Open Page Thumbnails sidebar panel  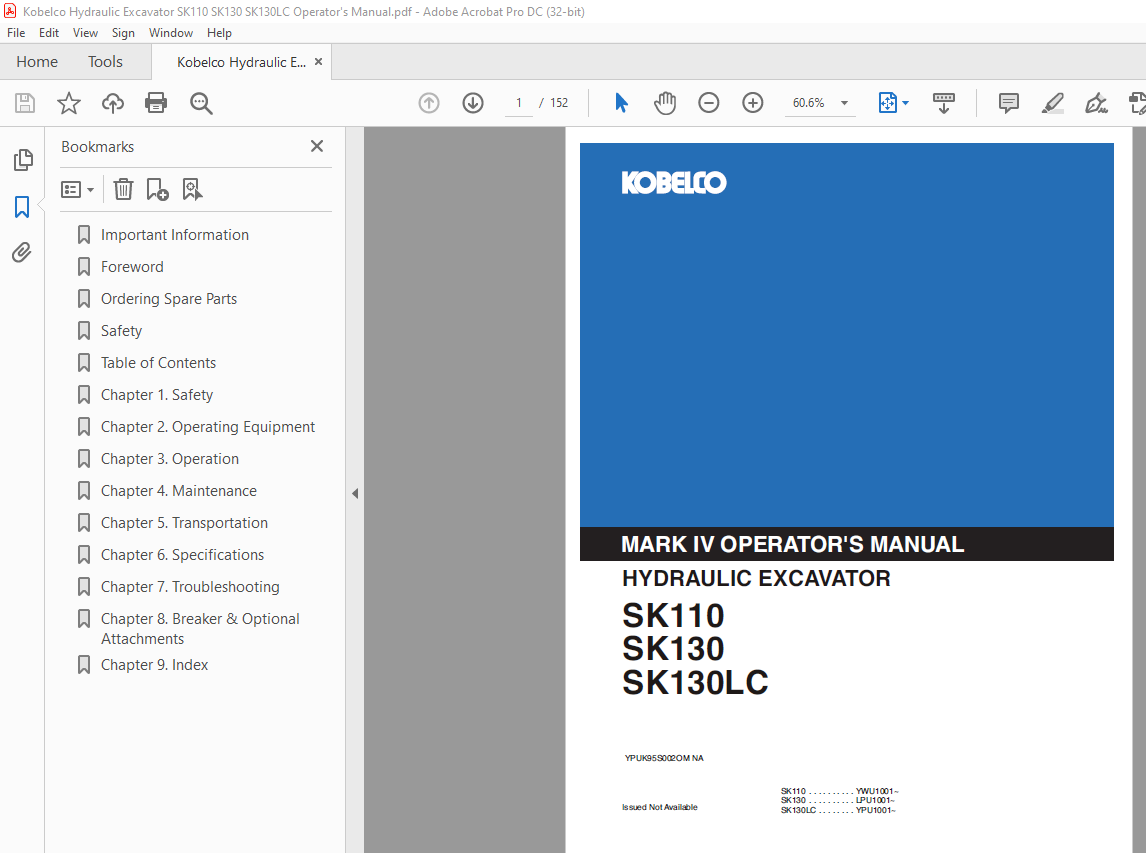pyautogui.click(x=23, y=160)
